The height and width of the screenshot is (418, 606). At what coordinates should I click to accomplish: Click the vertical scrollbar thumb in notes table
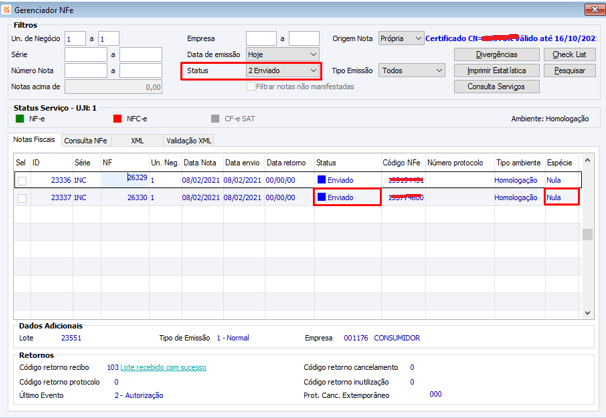tap(587, 234)
